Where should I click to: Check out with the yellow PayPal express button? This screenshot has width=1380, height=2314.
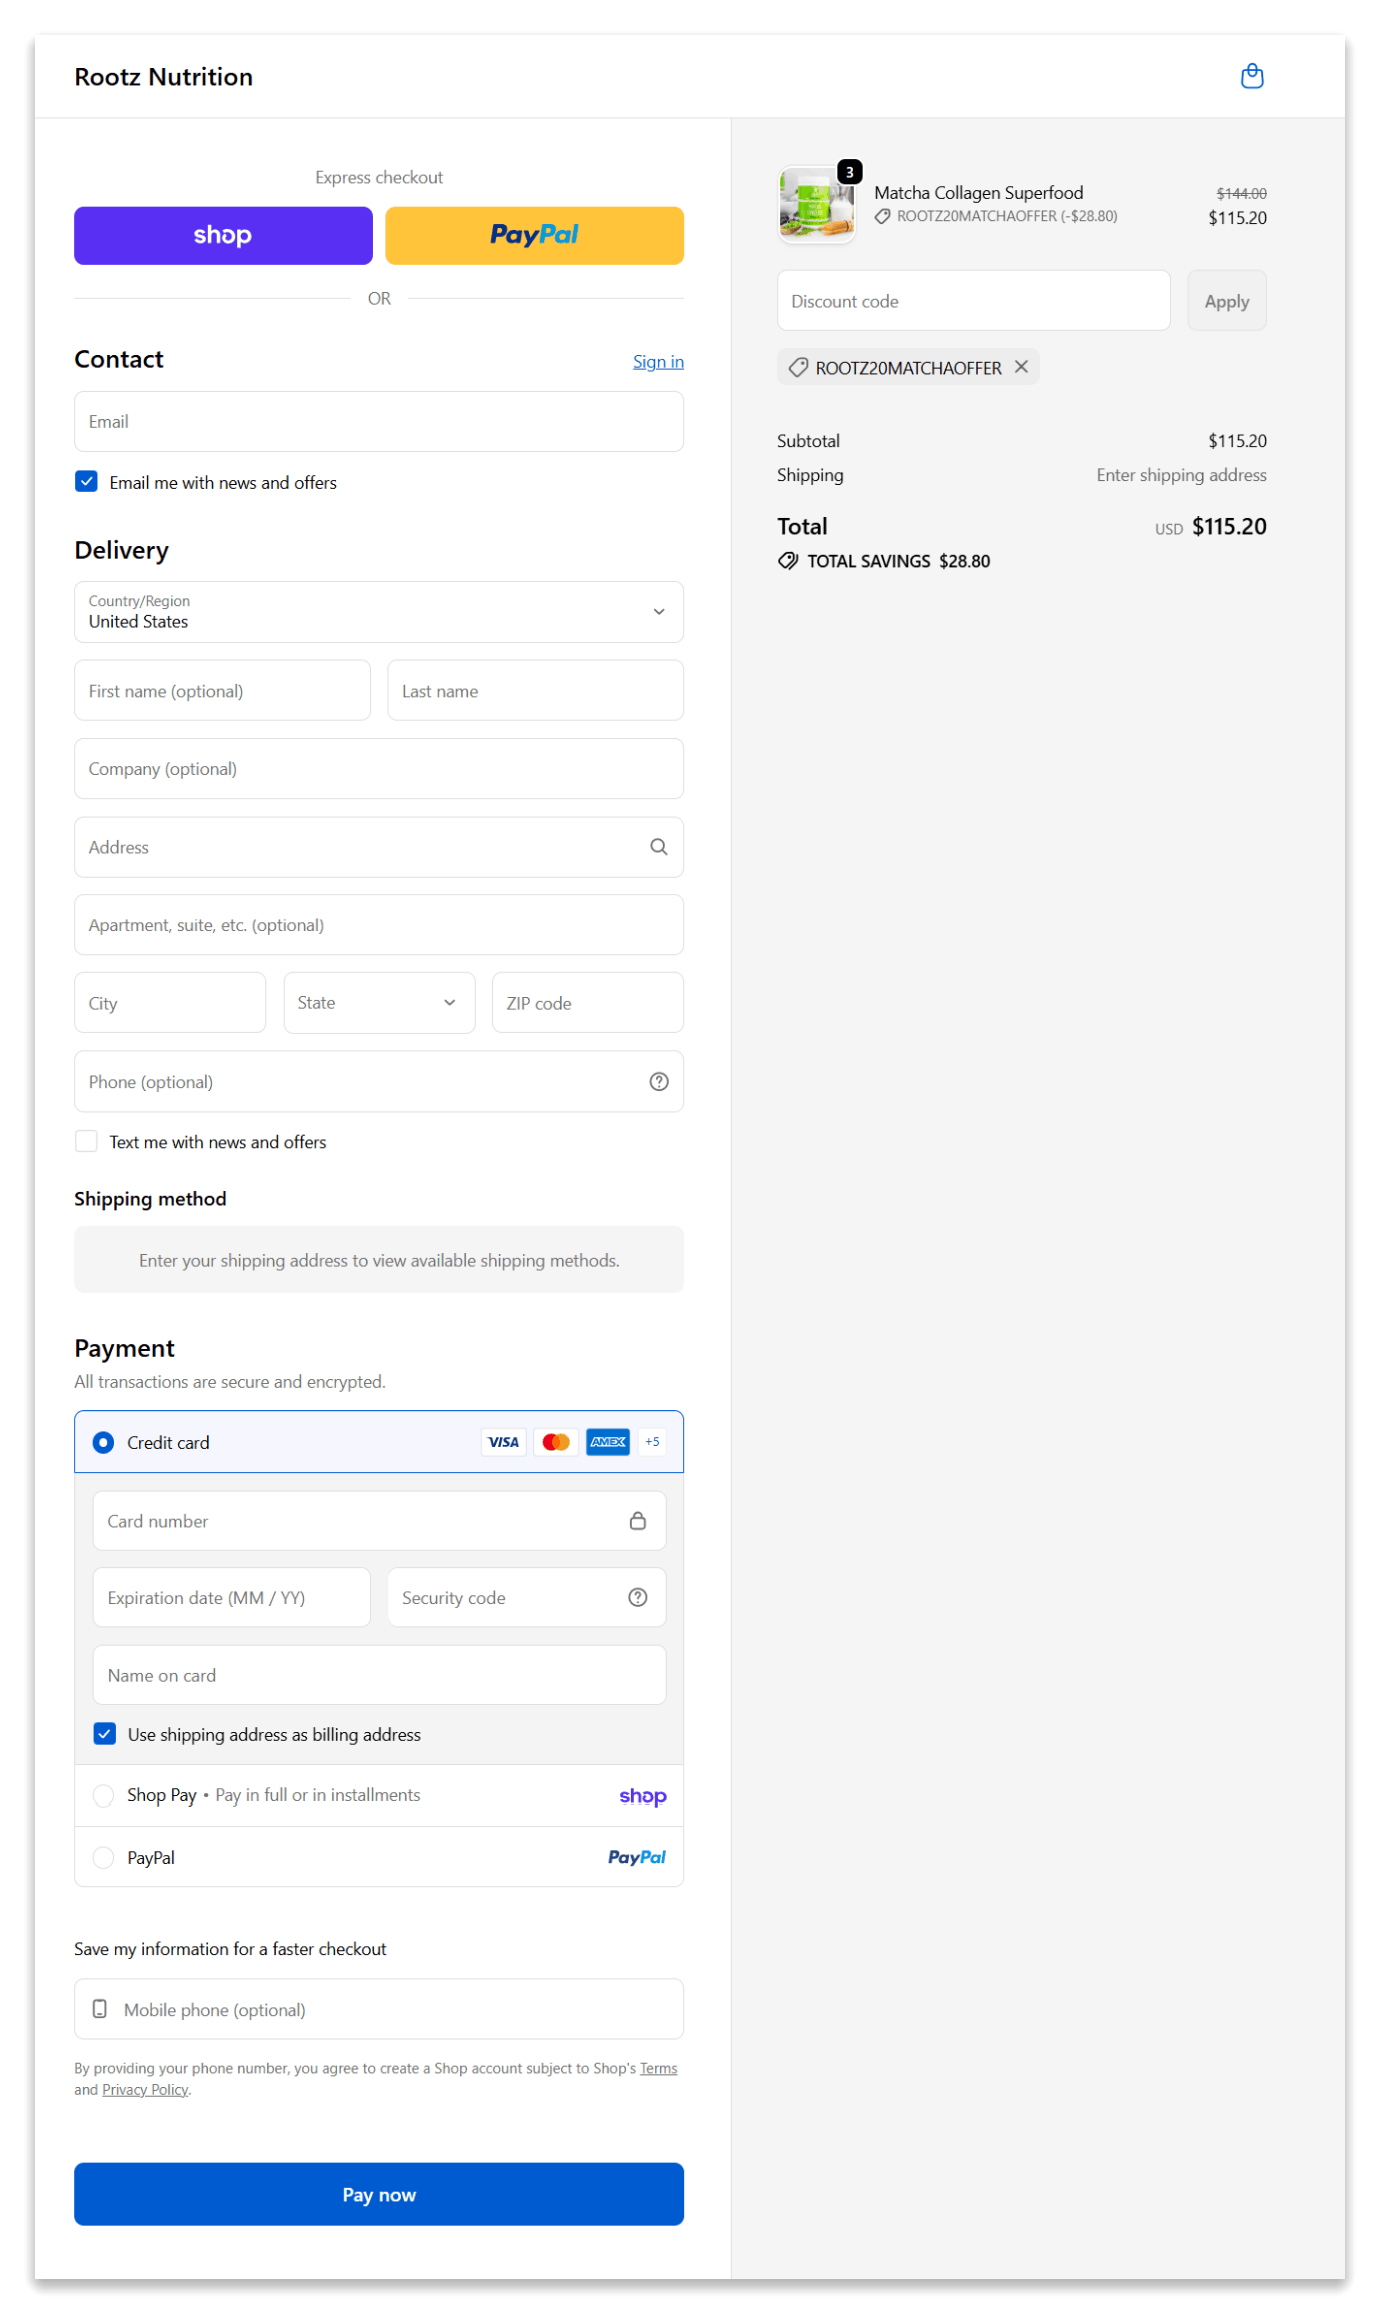534,235
